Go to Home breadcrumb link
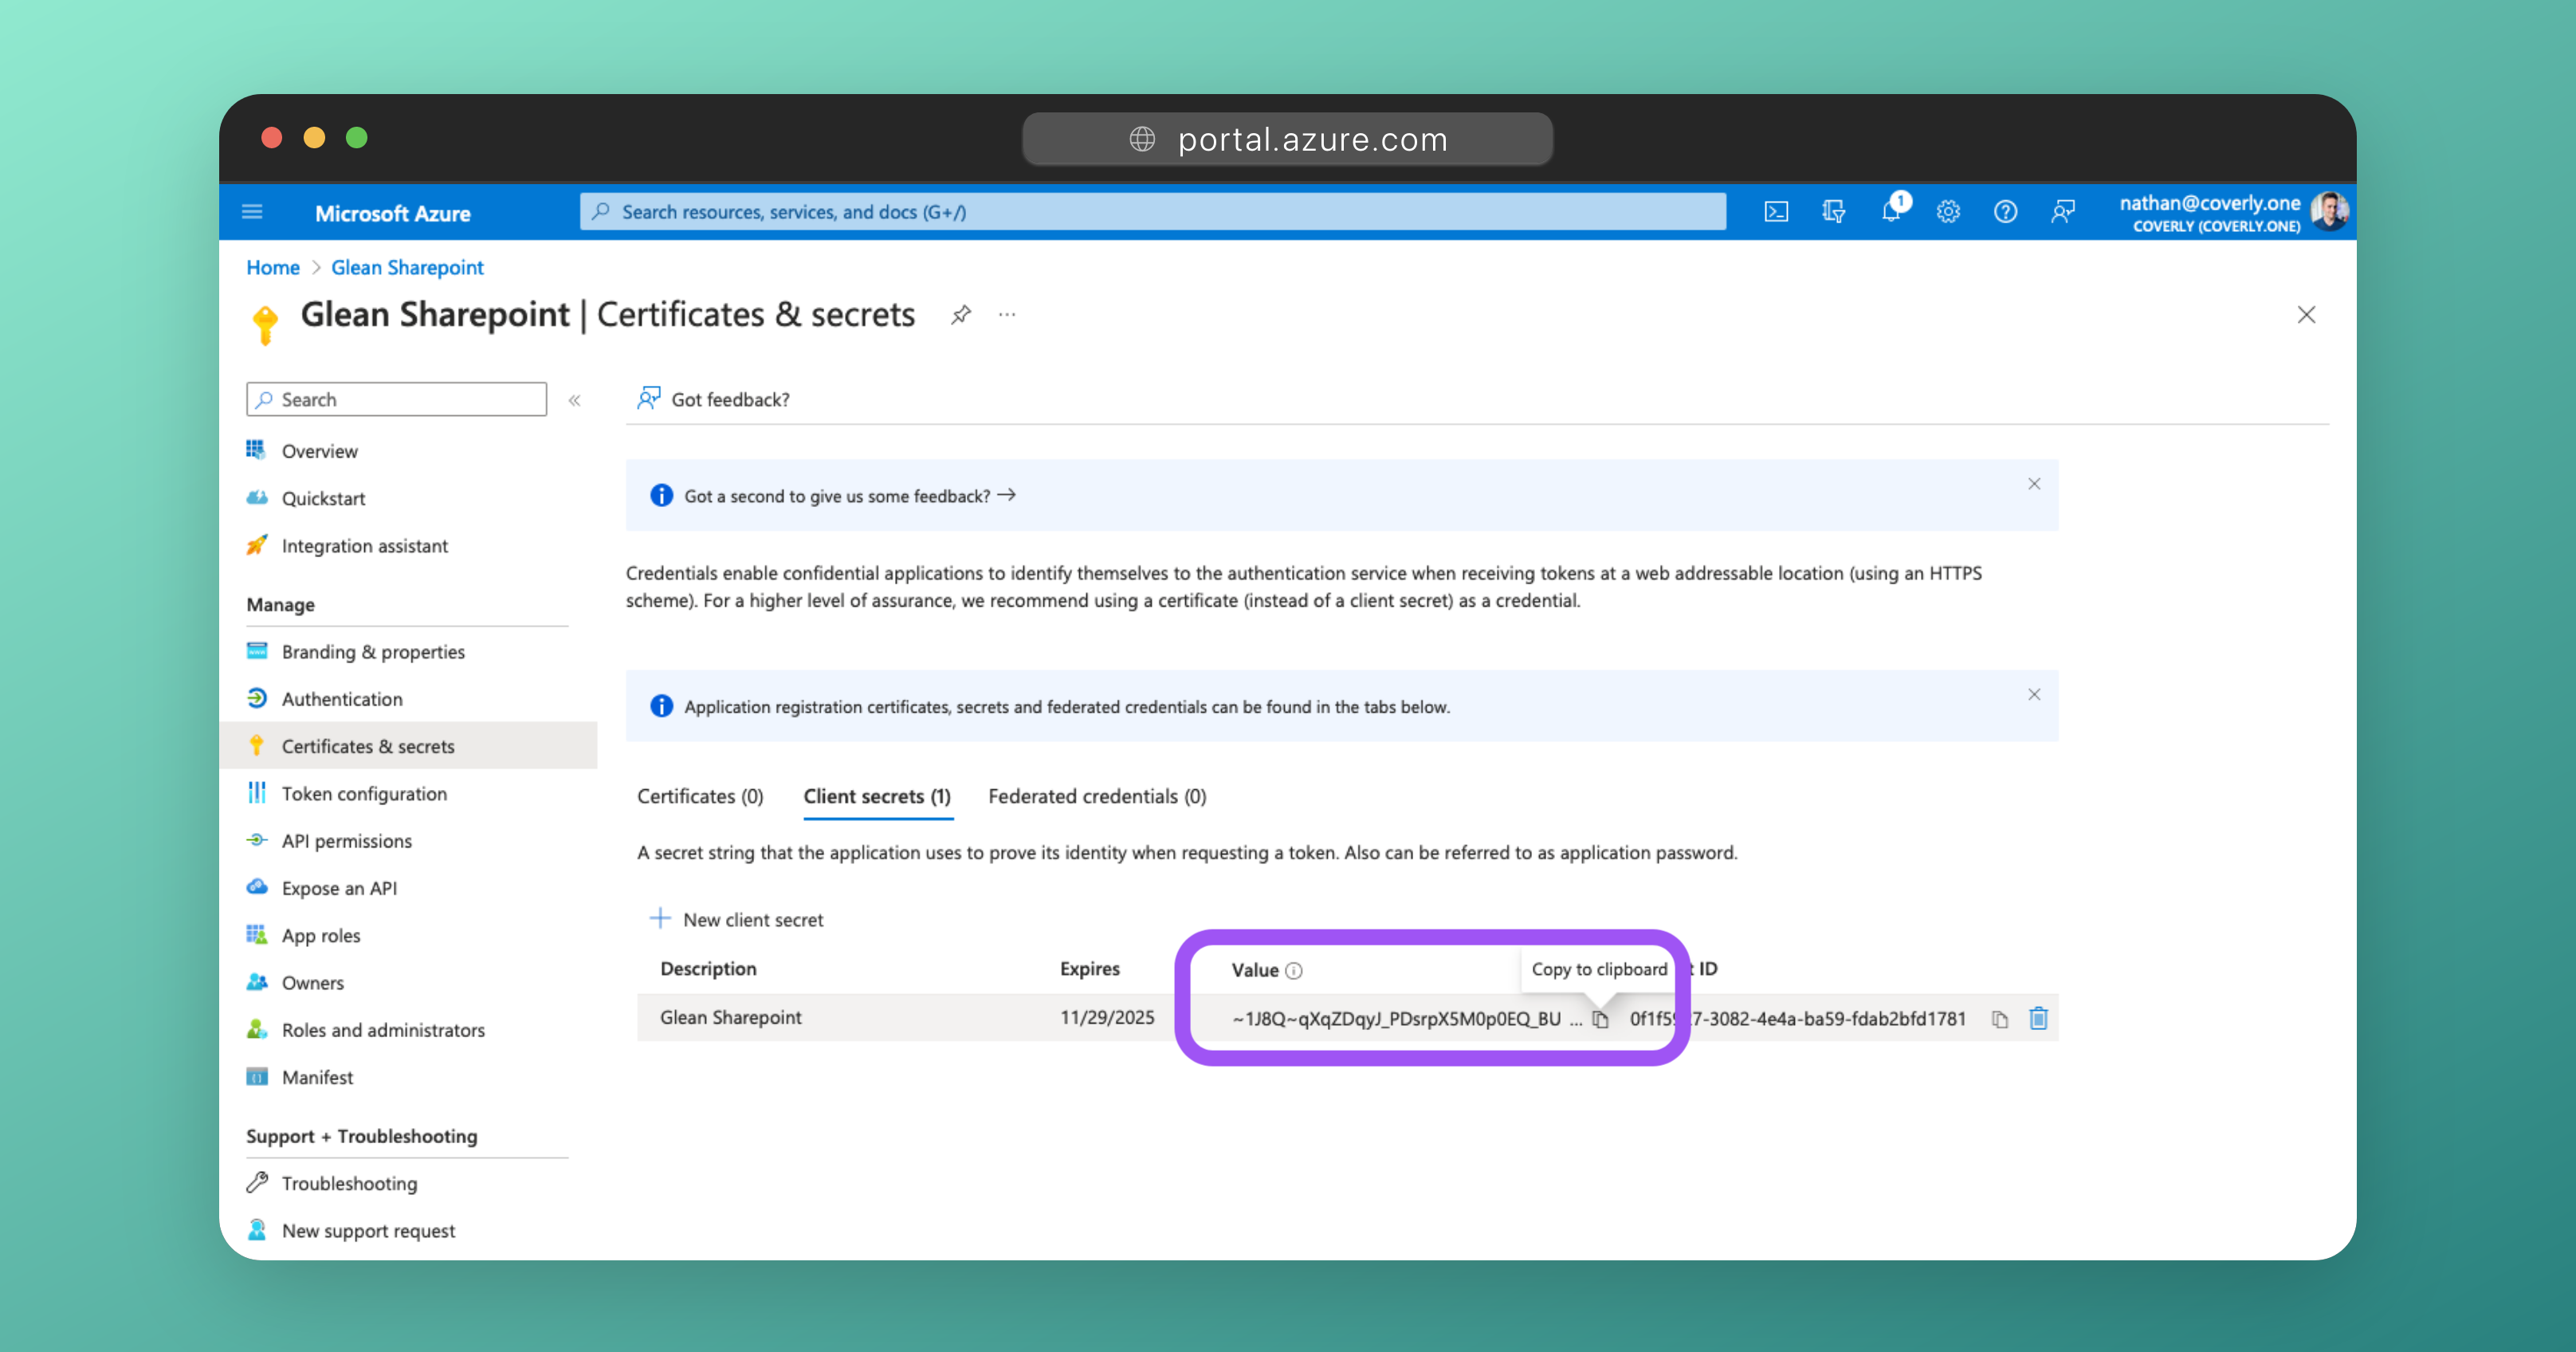This screenshot has height=1352, width=2576. (x=272, y=268)
